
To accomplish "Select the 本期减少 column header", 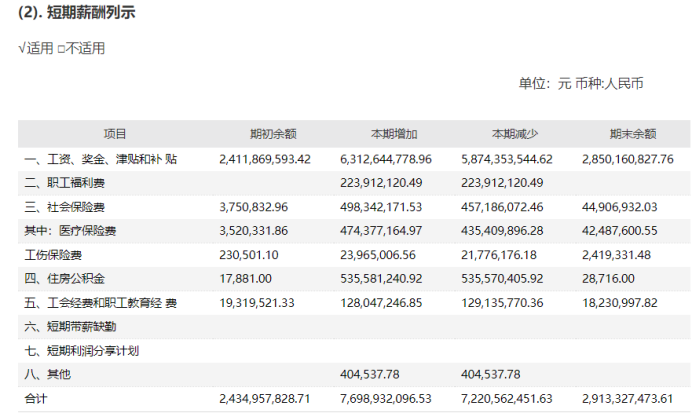I will 514,134.
